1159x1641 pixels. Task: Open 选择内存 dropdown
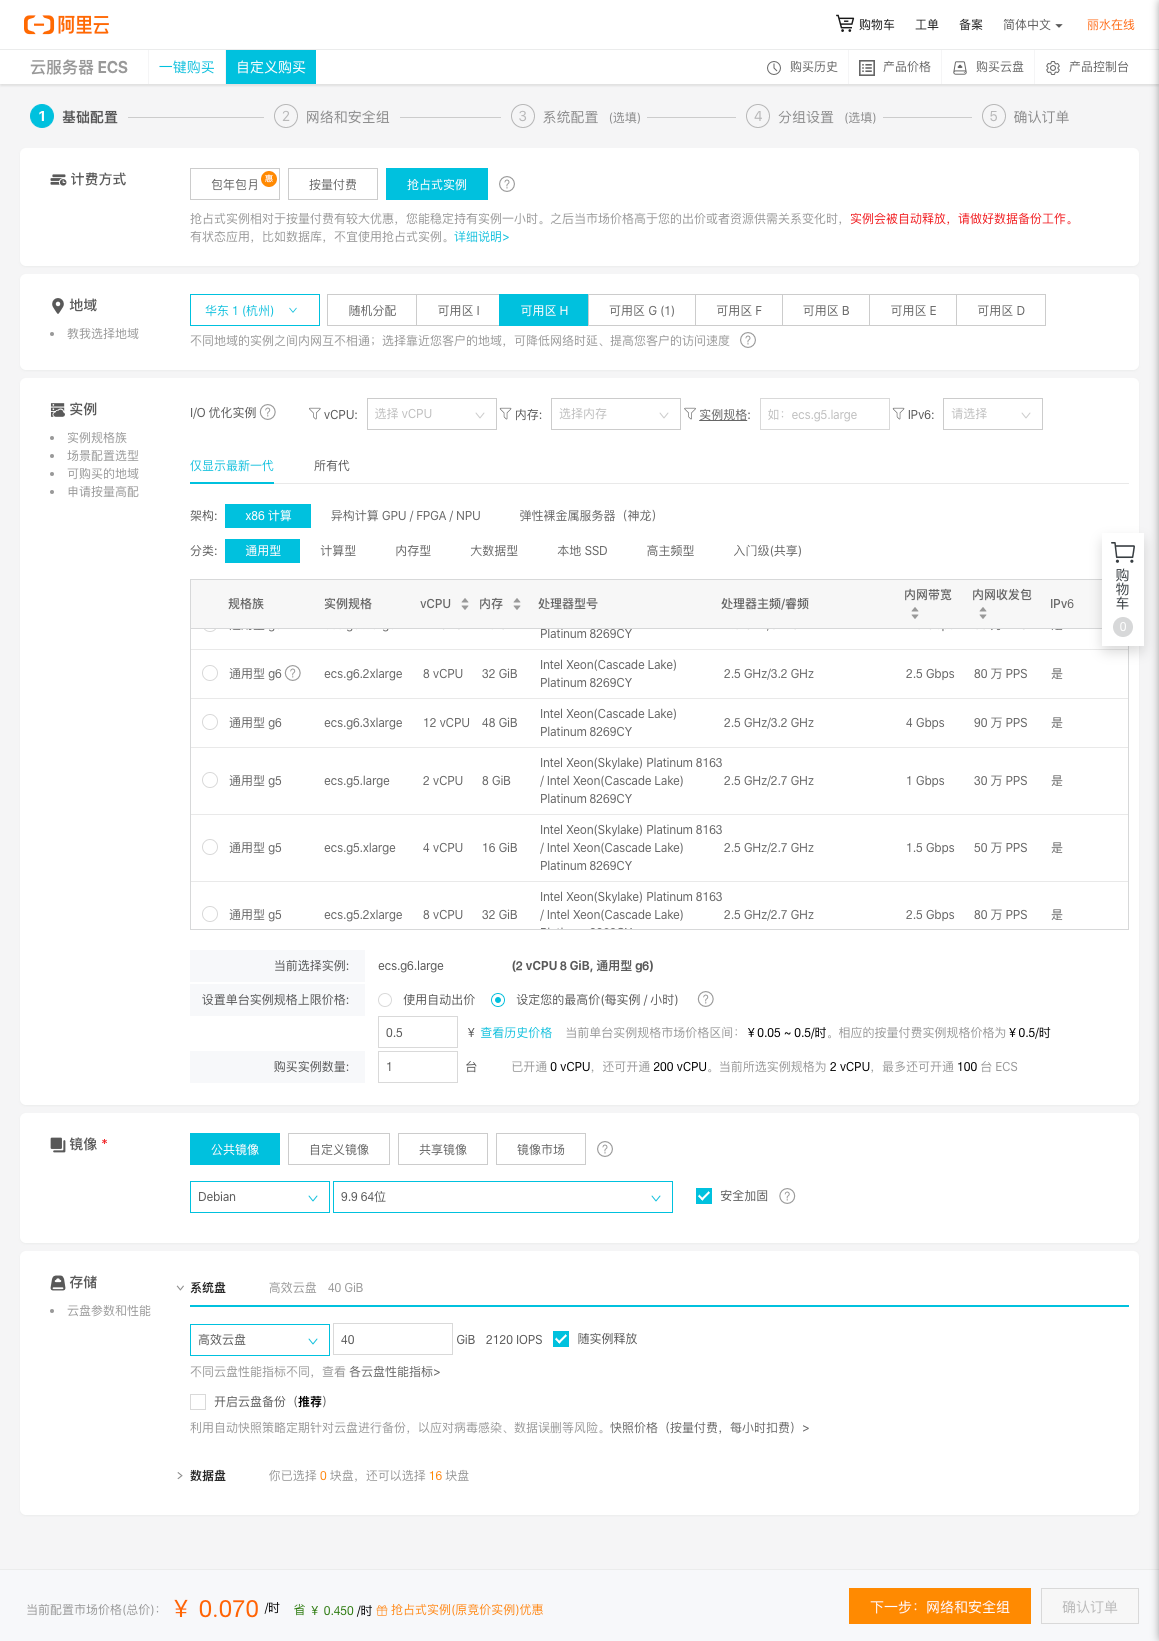click(616, 414)
